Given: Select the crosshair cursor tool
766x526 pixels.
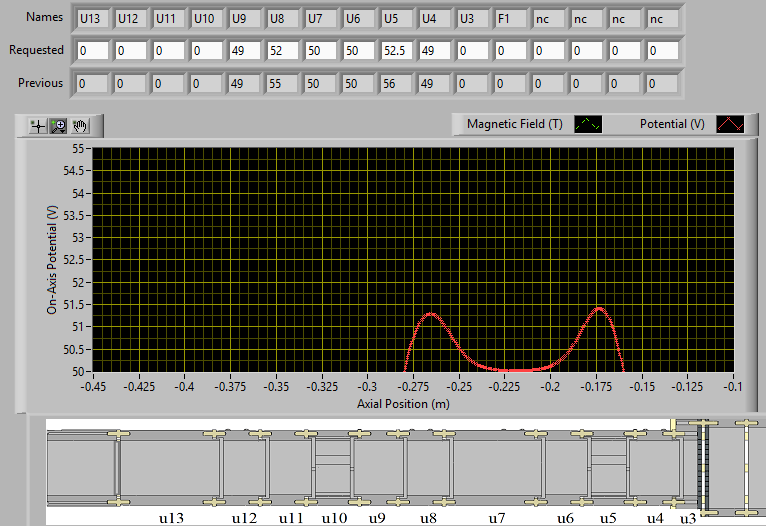Looking at the screenshot, I should click(38, 126).
